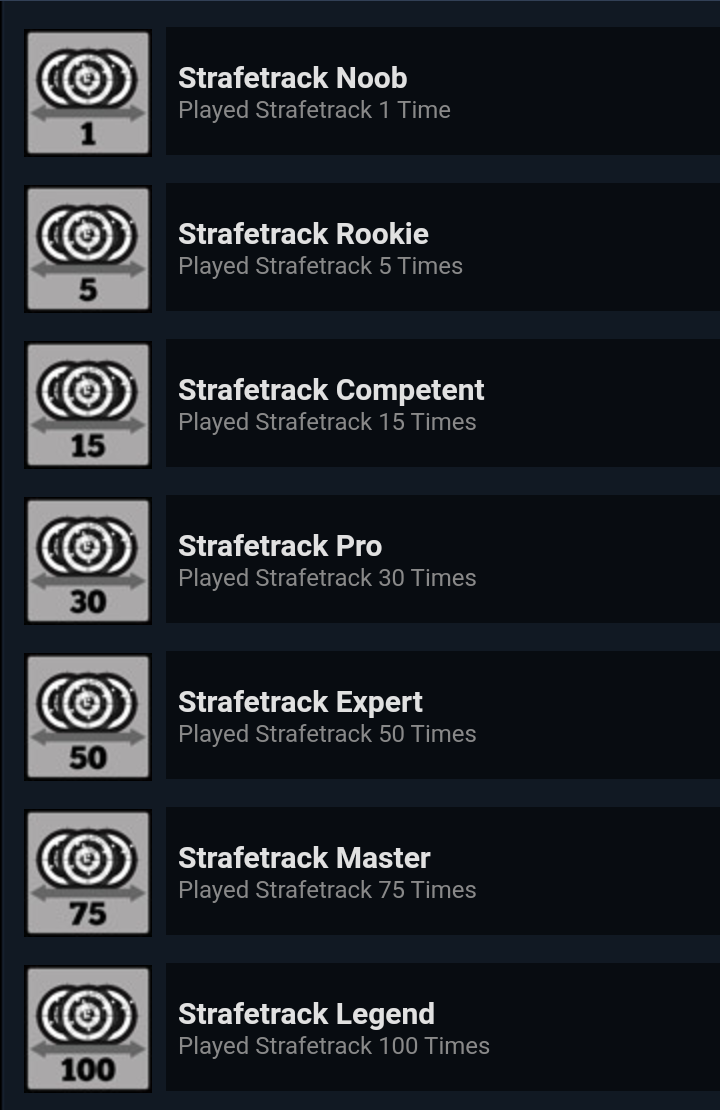Click the Strafetrack Rookie title text
The height and width of the screenshot is (1110, 720).
(x=303, y=234)
